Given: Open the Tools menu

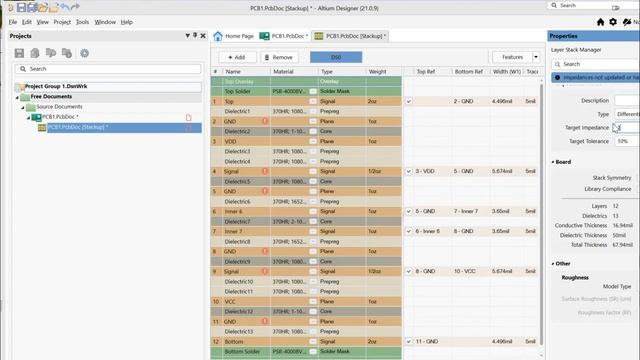Looking at the screenshot, I should (82, 22).
